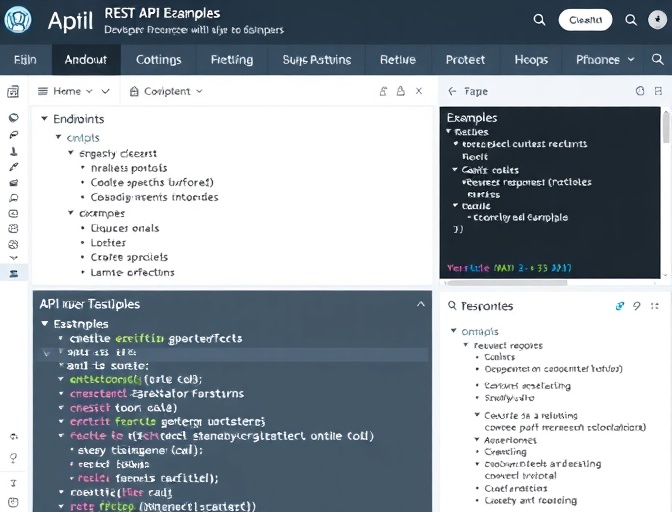This screenshot has height=512, width=672.
Task: Select the Lotites tree item
Action: 108,242
